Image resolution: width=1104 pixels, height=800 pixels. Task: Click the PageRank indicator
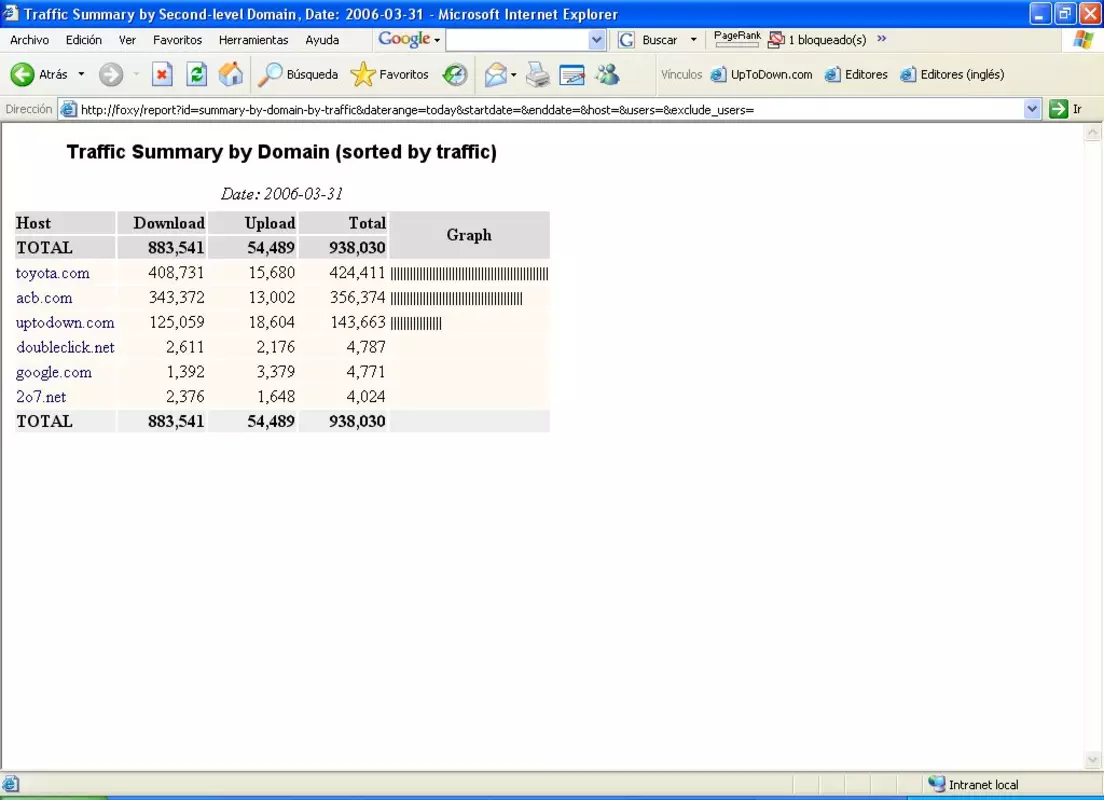(x=736, y=39)
